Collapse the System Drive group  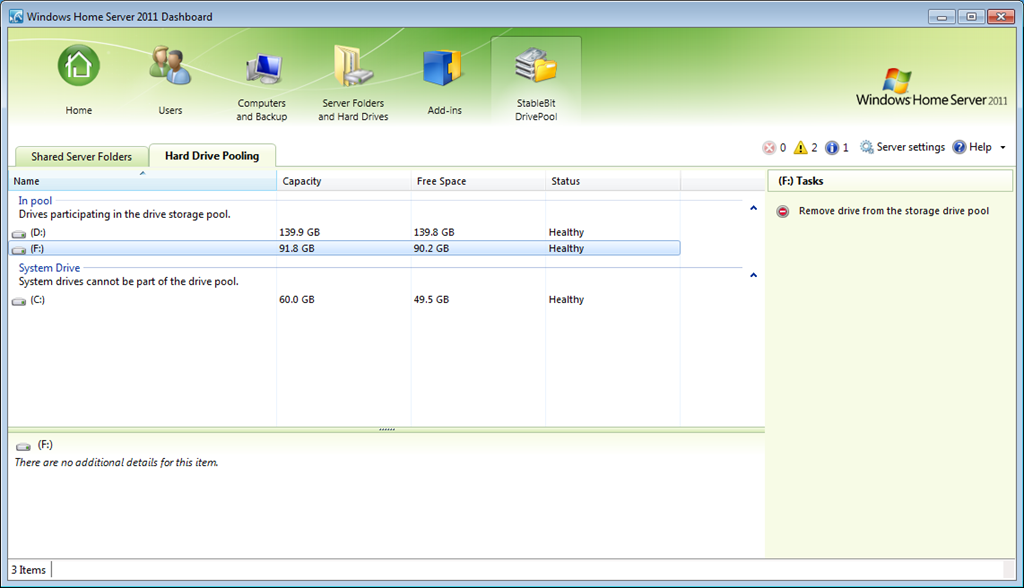[753, 275]
